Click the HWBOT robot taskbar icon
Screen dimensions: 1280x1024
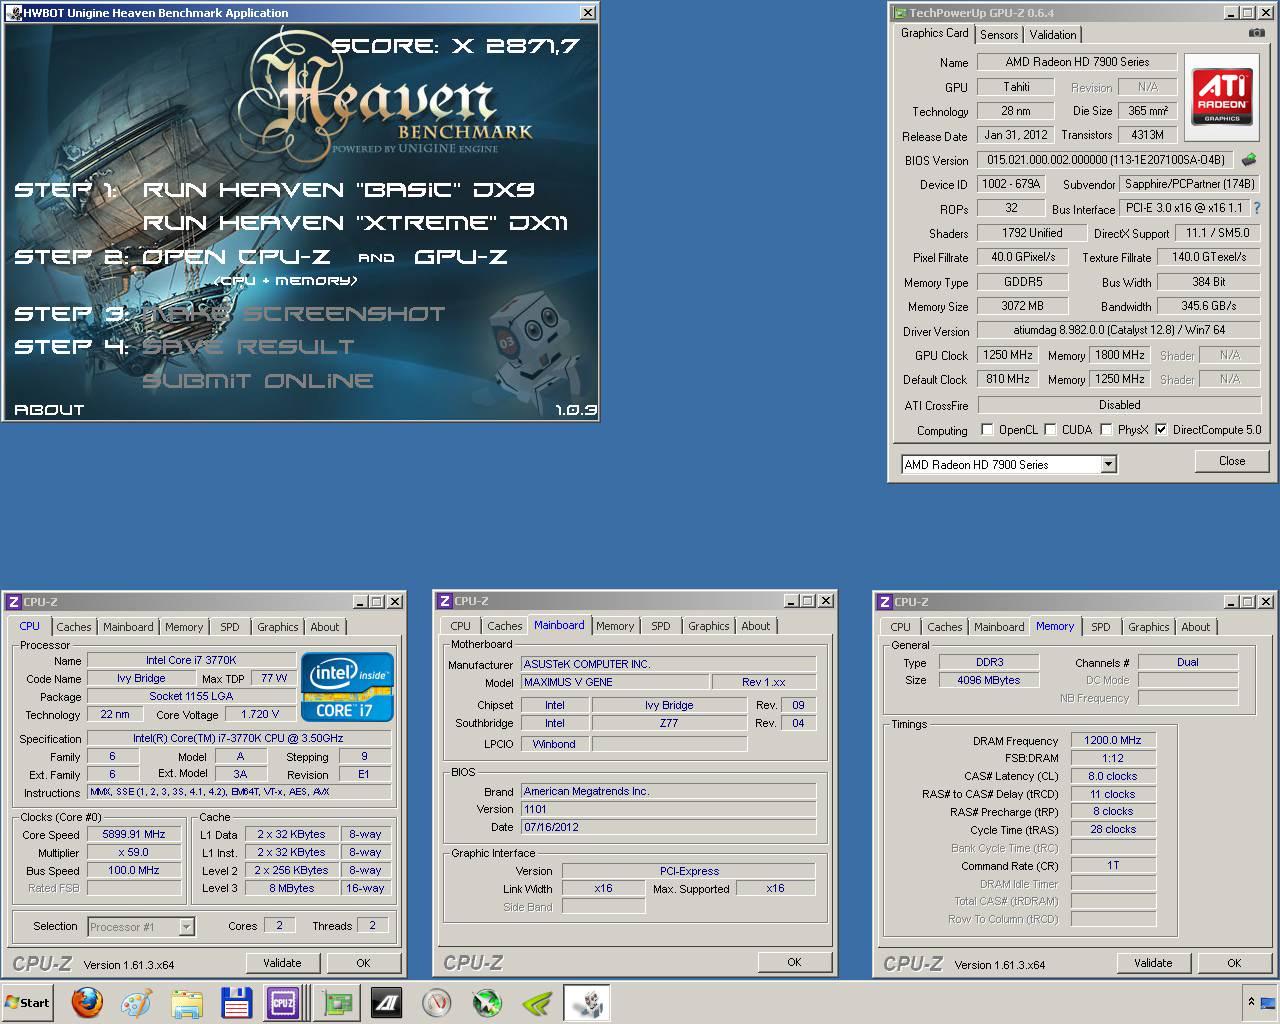click(x=587, y=1002)
